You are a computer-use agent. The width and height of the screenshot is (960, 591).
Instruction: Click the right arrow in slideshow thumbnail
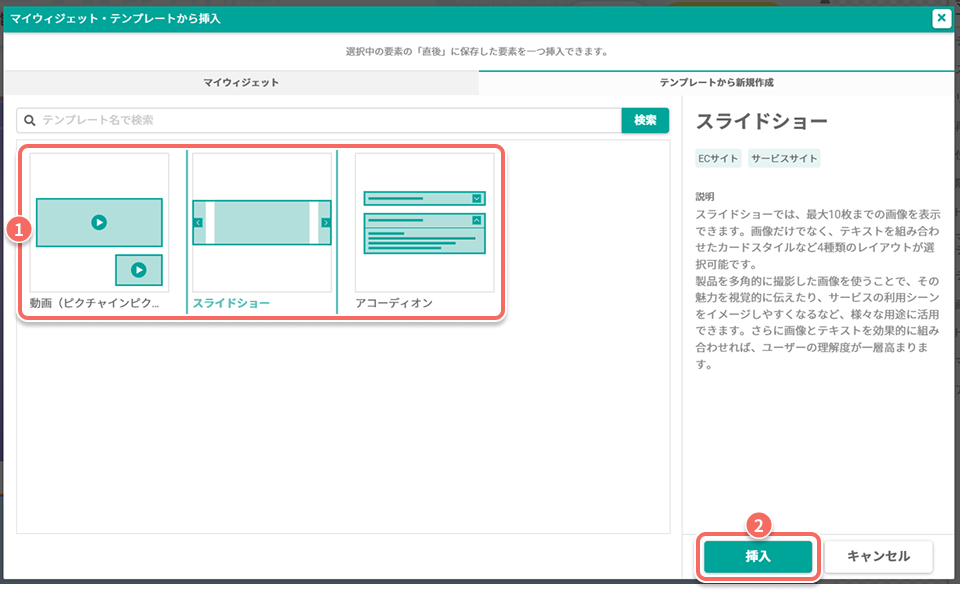[326, 223]
